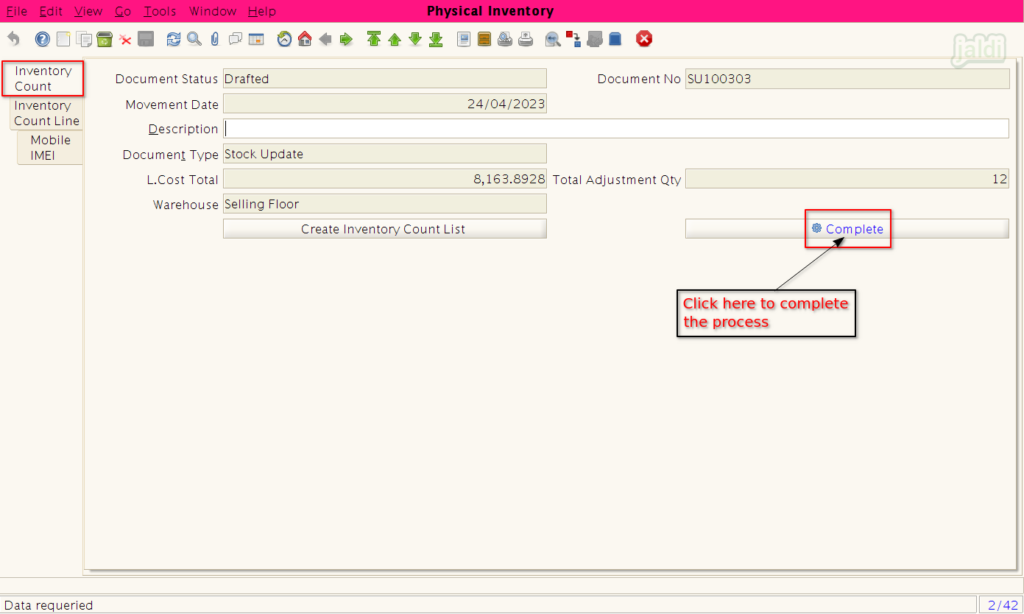Open Chat with the speech bubbles icon
This screenshot has height=614, width=1024.
[235, 39]
